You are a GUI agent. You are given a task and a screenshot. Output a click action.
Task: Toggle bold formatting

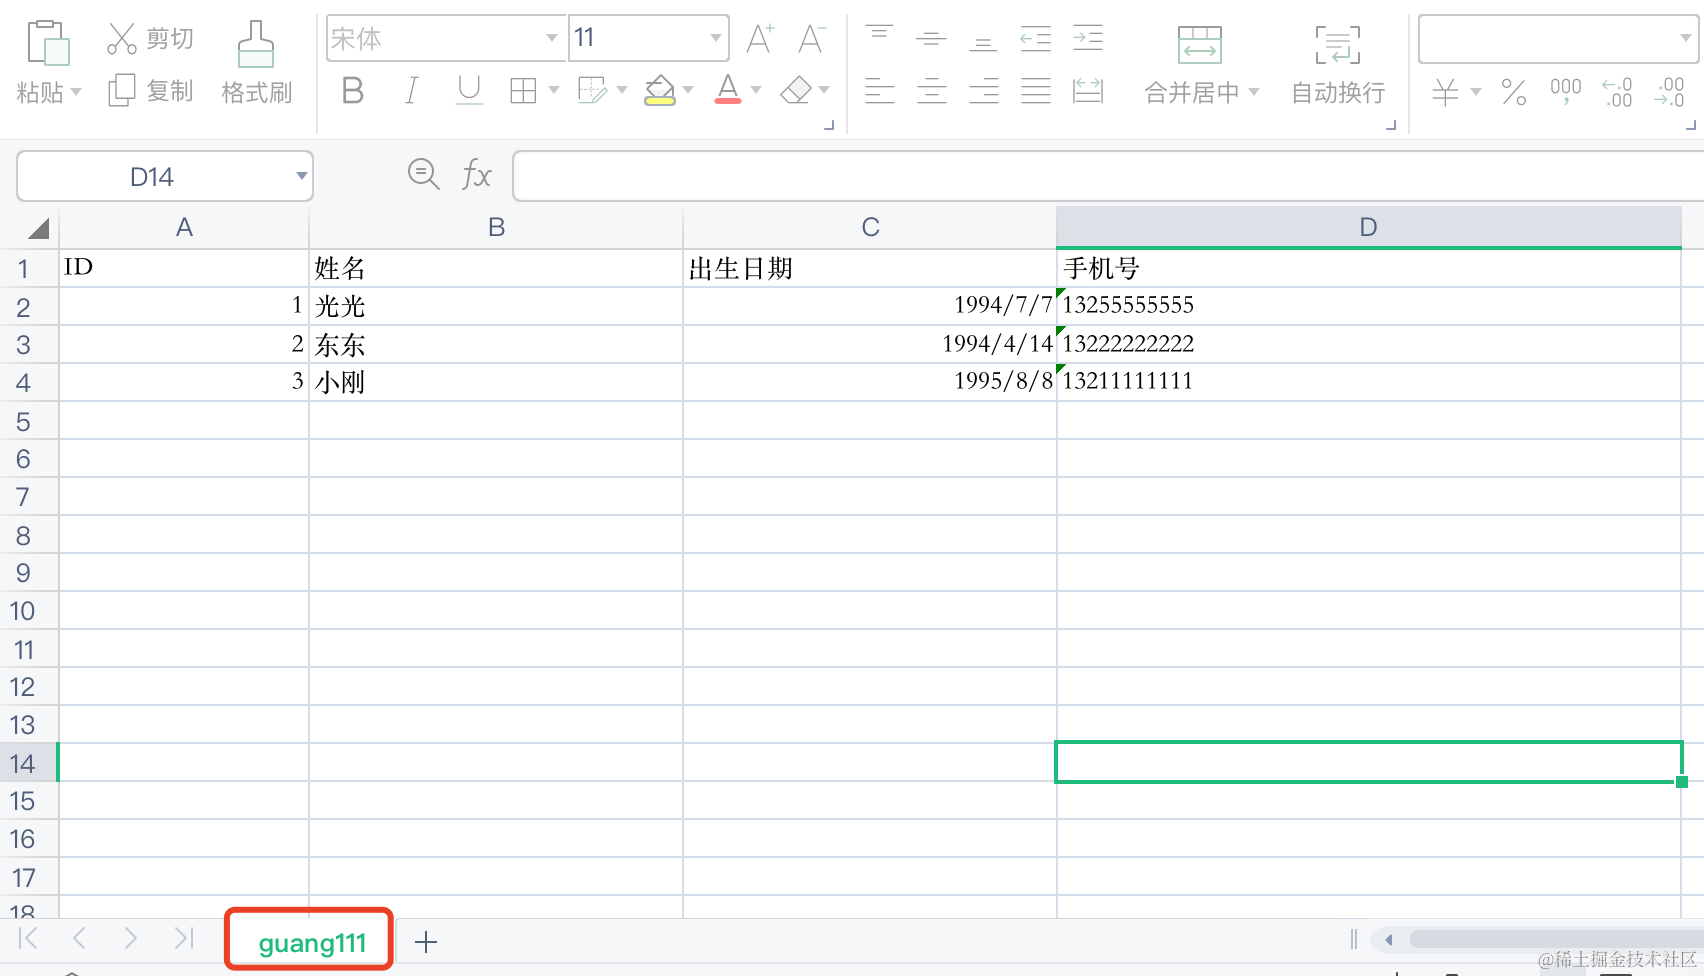(352, 91)
